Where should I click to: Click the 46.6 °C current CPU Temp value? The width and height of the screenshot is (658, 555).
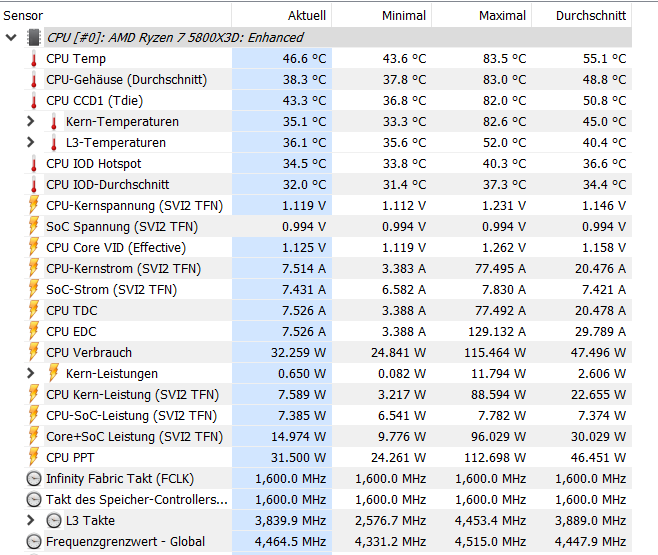click(x=304, y=59)
